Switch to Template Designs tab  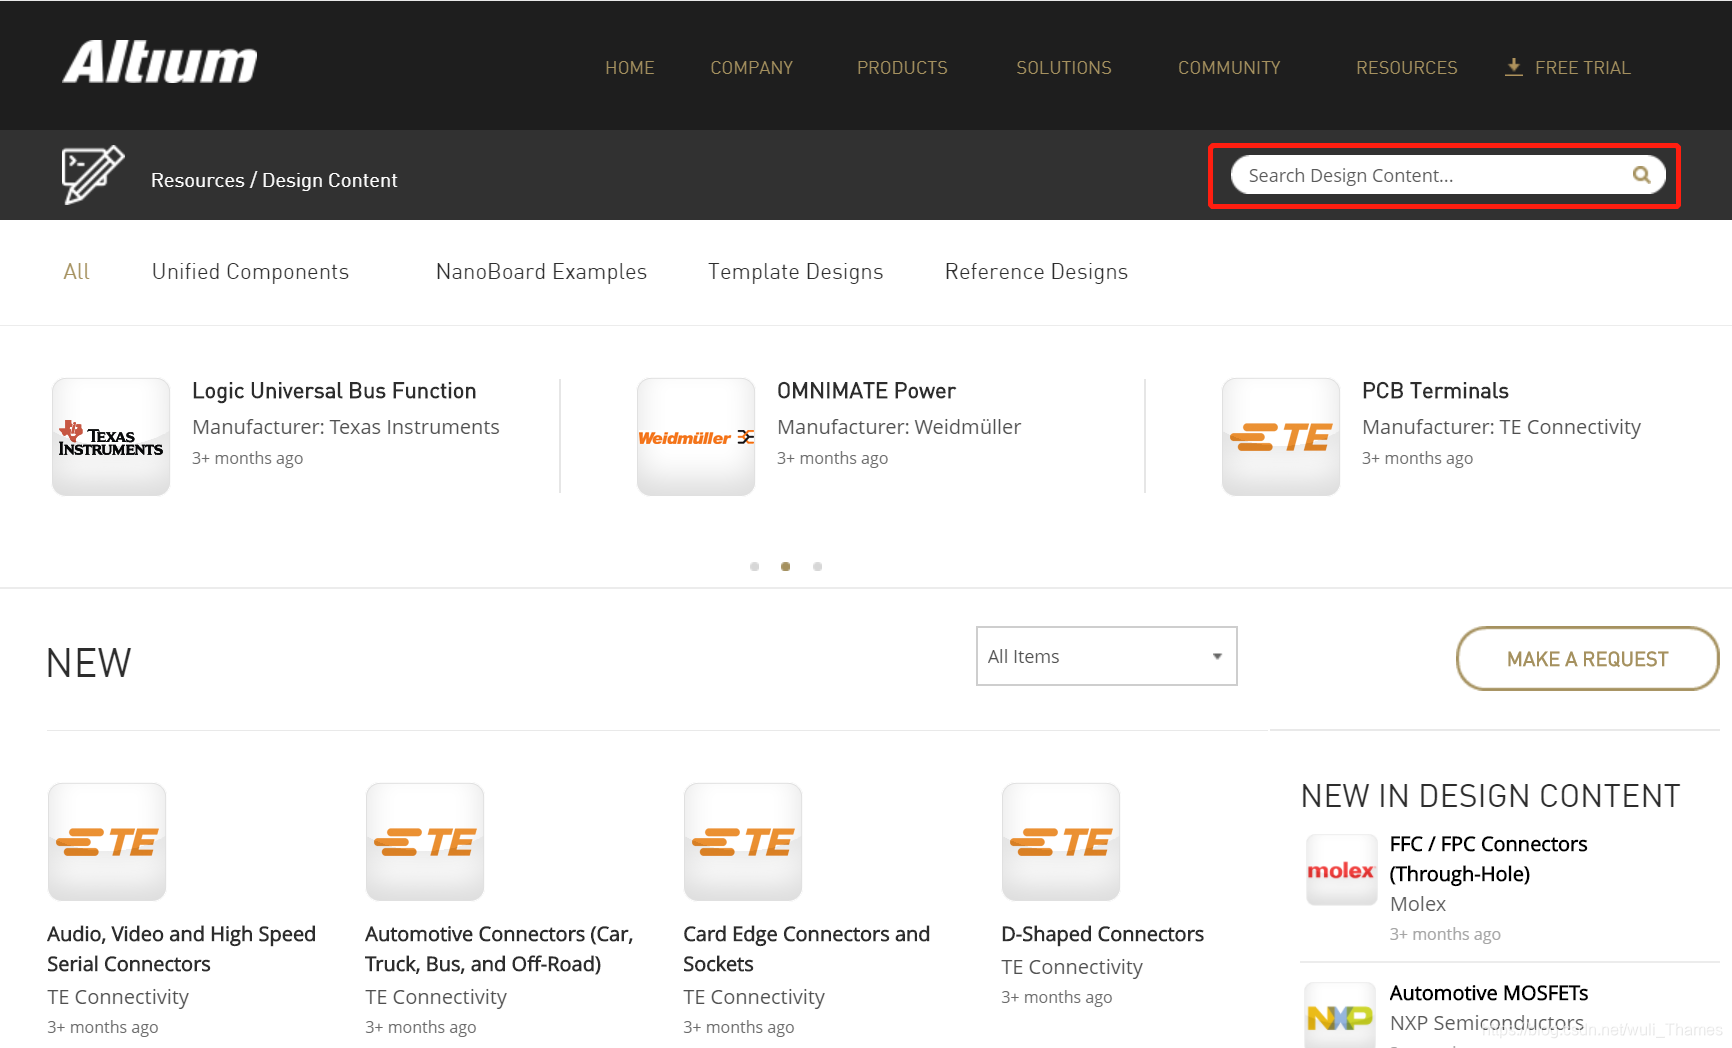[796, 272]
